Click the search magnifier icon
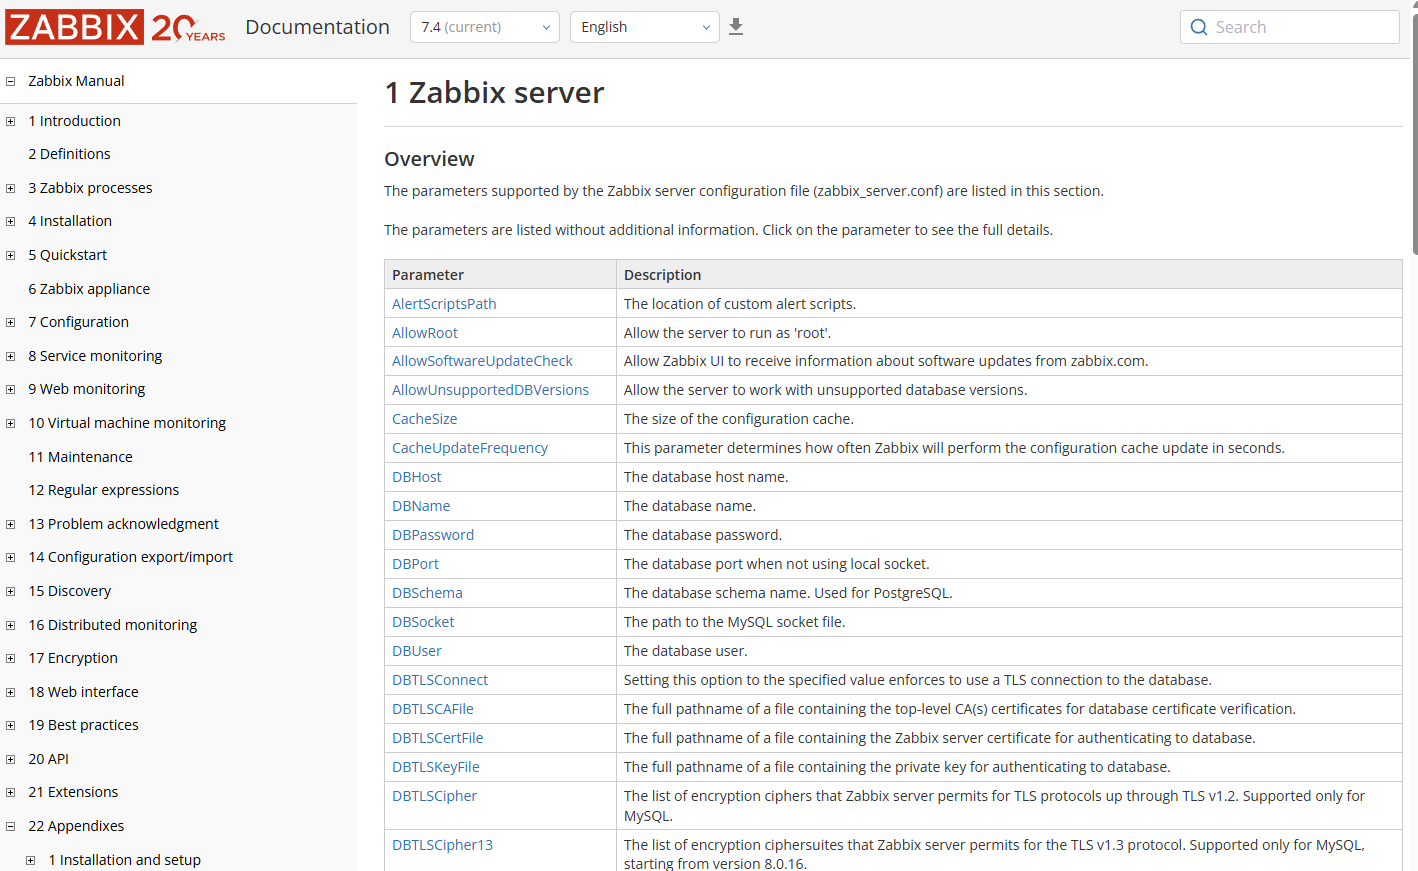1418x871 pixels. pyautogui.click(x=1199, y=27)
